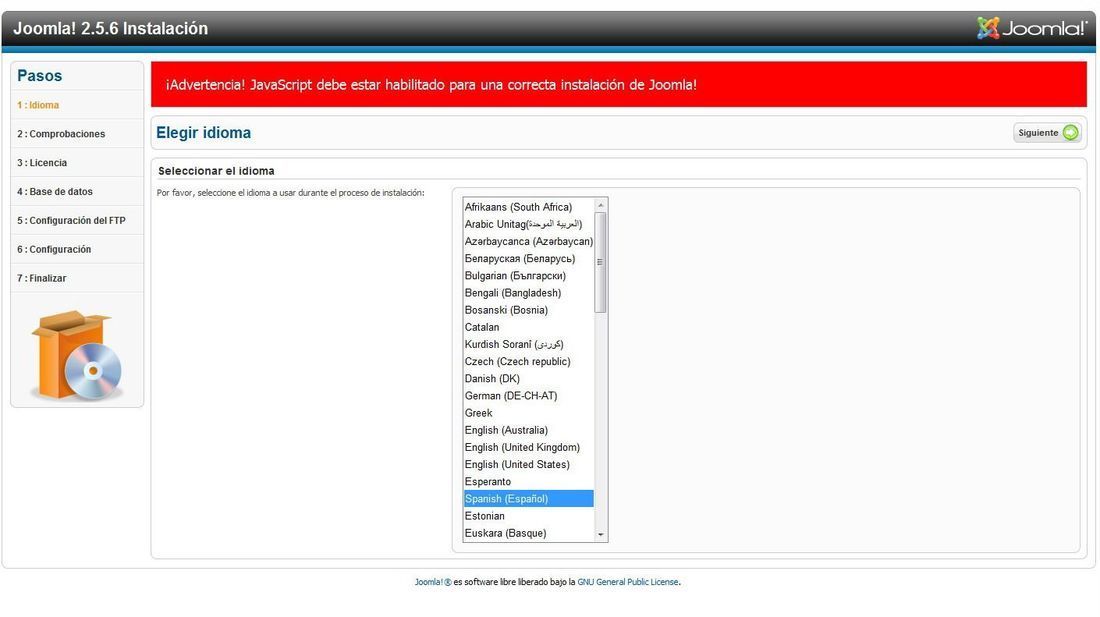Select Kurdish Soranî language
Image resolution: width=1100 pixels, height=617 pixels.
pos(529,344)
